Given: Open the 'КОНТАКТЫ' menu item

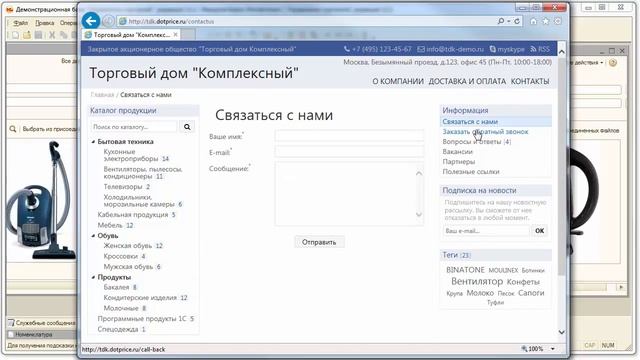Looking at the screenshot, I should point(530,82).
